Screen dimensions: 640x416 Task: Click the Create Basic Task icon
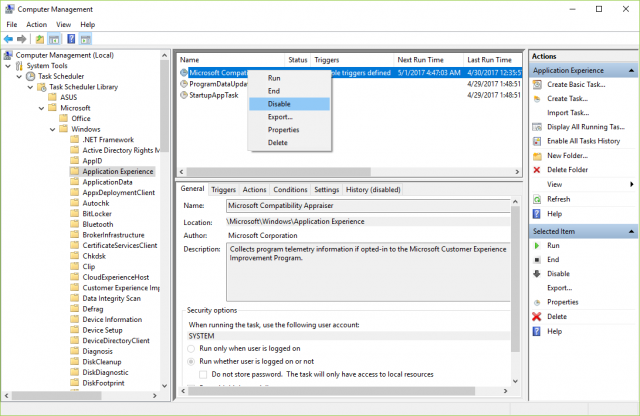[x=538, y=85]
